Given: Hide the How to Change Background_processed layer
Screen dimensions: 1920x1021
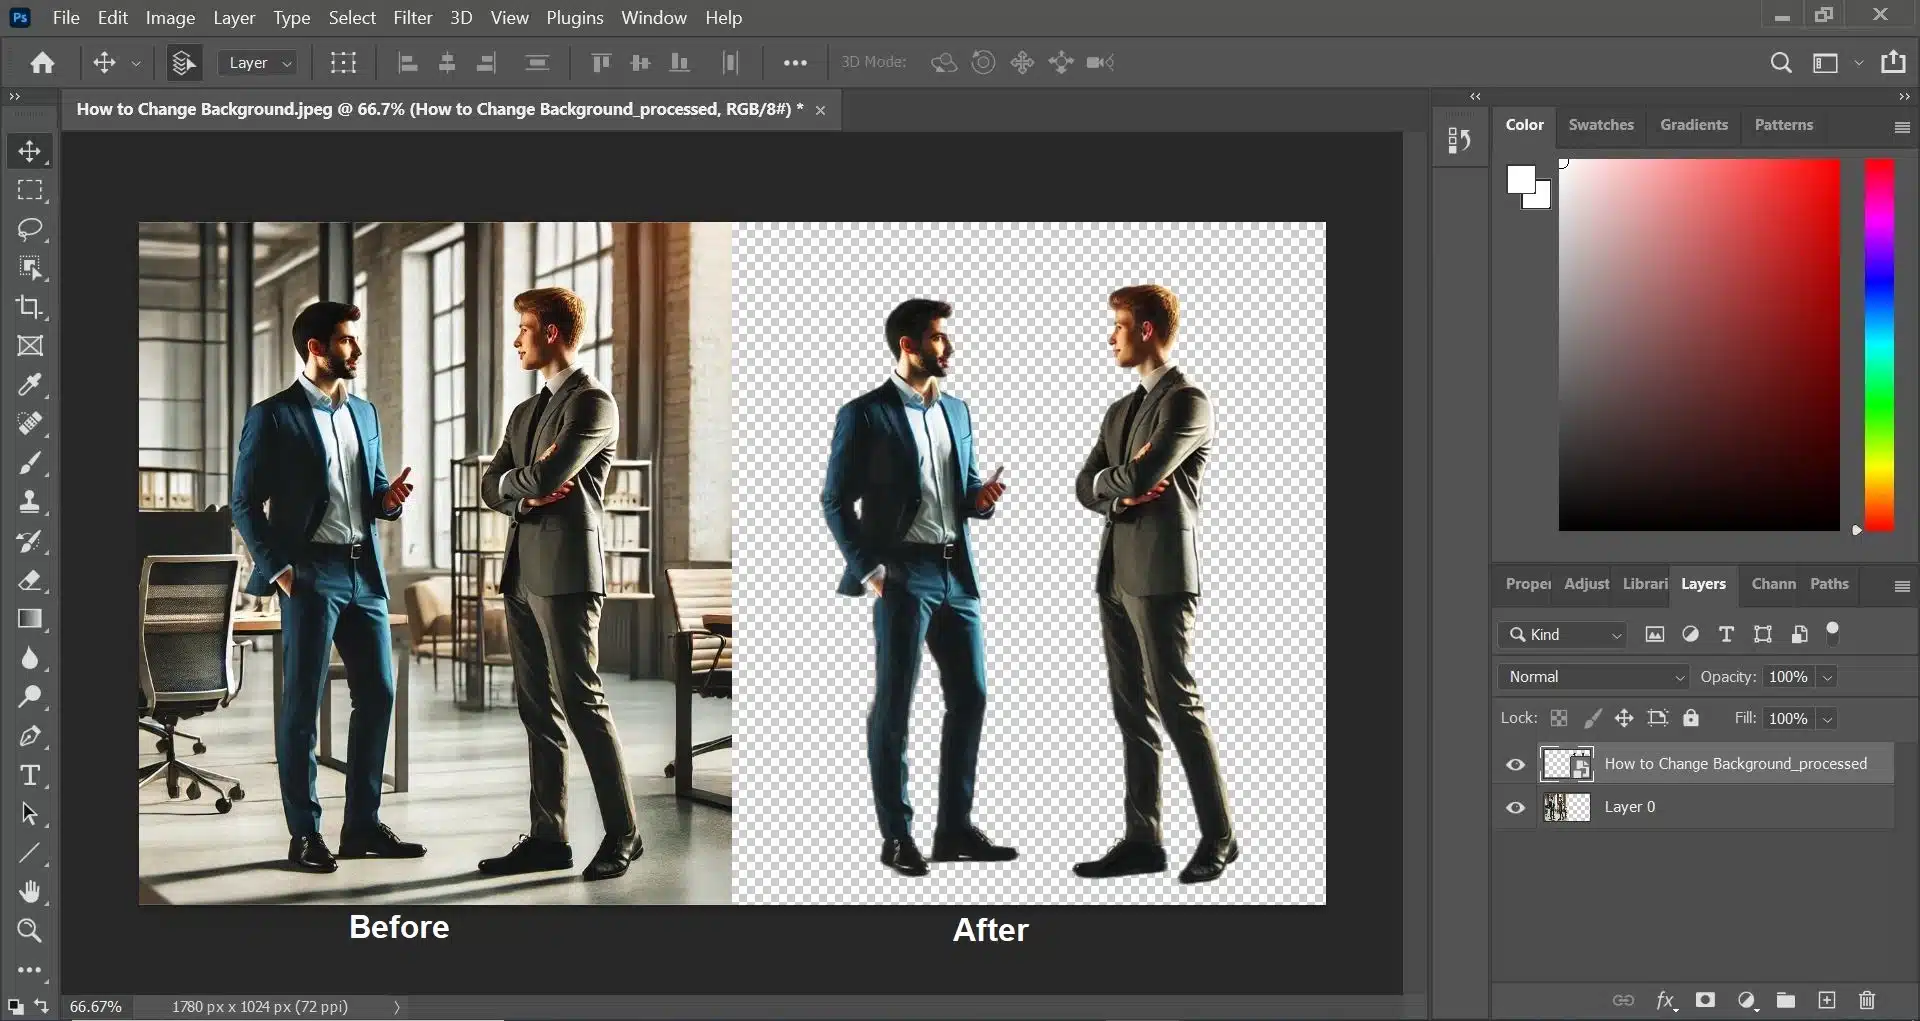Looking at the screenshot, I should tap(1515, 764).
